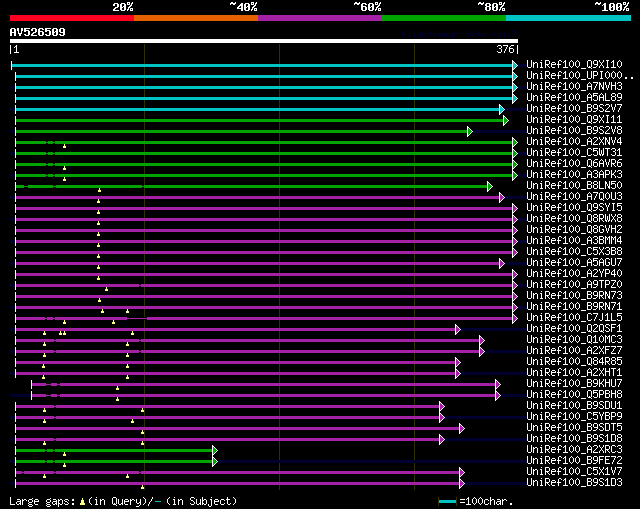The image size is (640, 509).
Task: Click the green ~80% identity legend segment
Action: coord(444,18)
